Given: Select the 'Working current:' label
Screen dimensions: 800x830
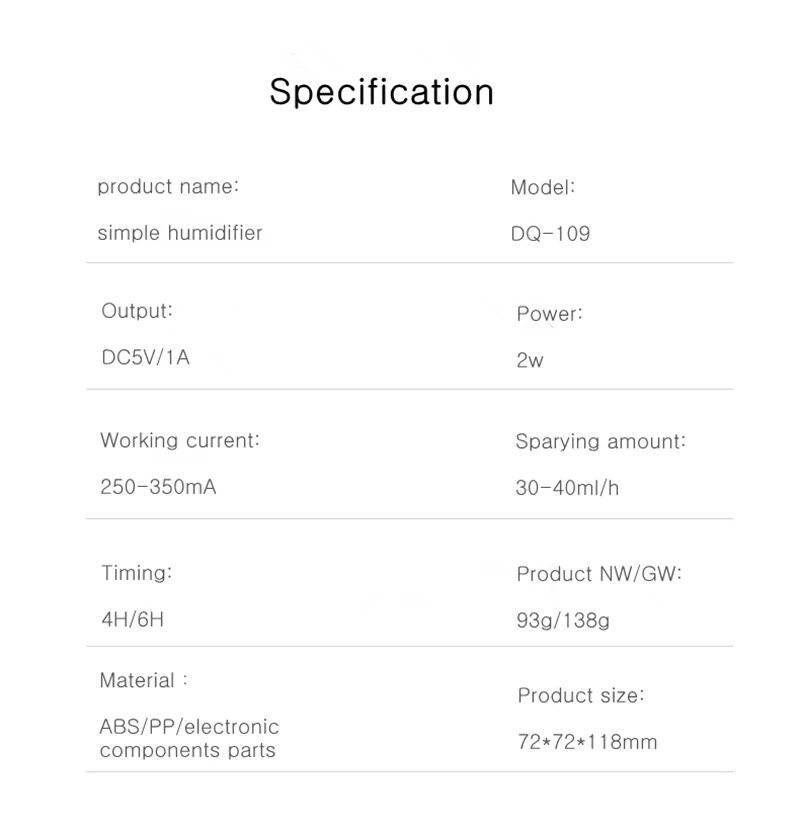Looking at the screenshot, I should (179, 440).
